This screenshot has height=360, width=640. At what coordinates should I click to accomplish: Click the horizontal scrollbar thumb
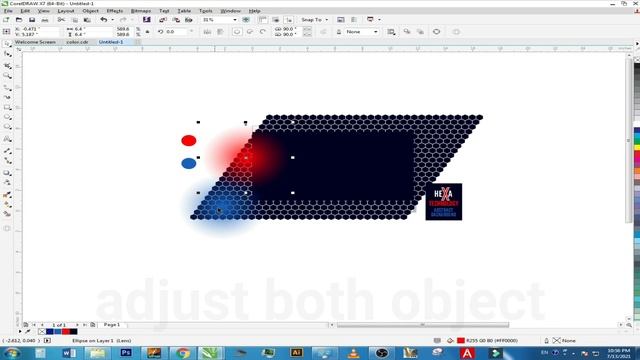point(422,325)
